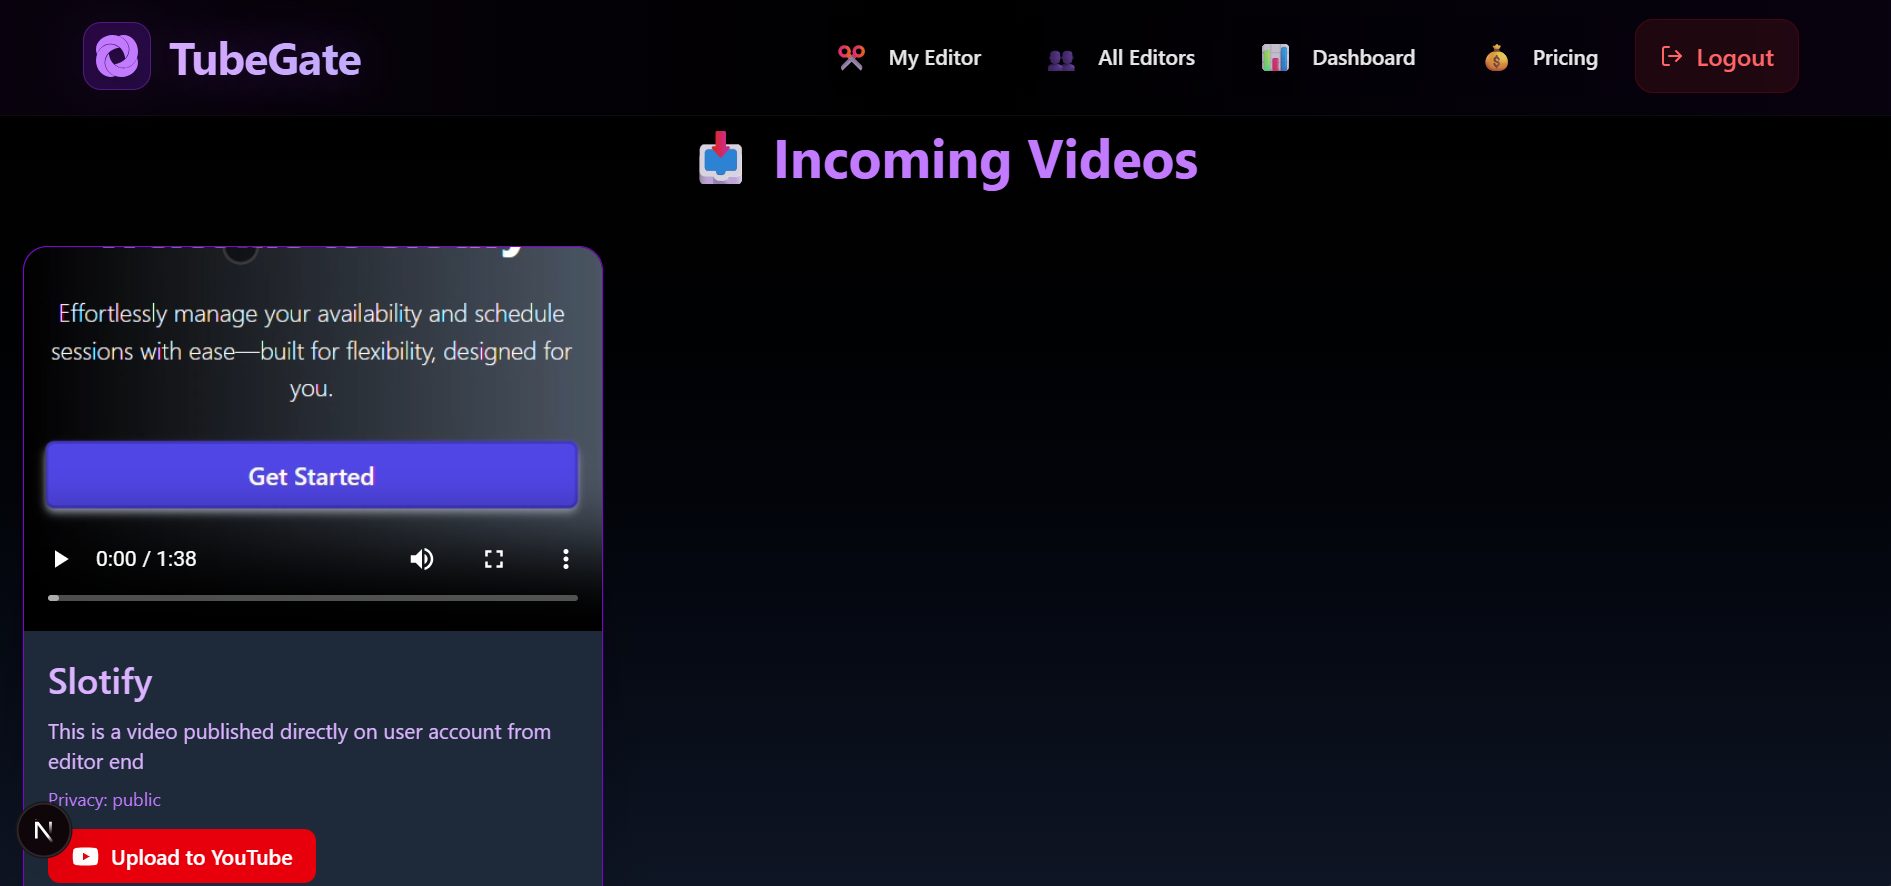The width and height of the screenshot is (1891, 886).
Task: Click the people icon beside All Editors
Action: click(x=1061, y=59)
